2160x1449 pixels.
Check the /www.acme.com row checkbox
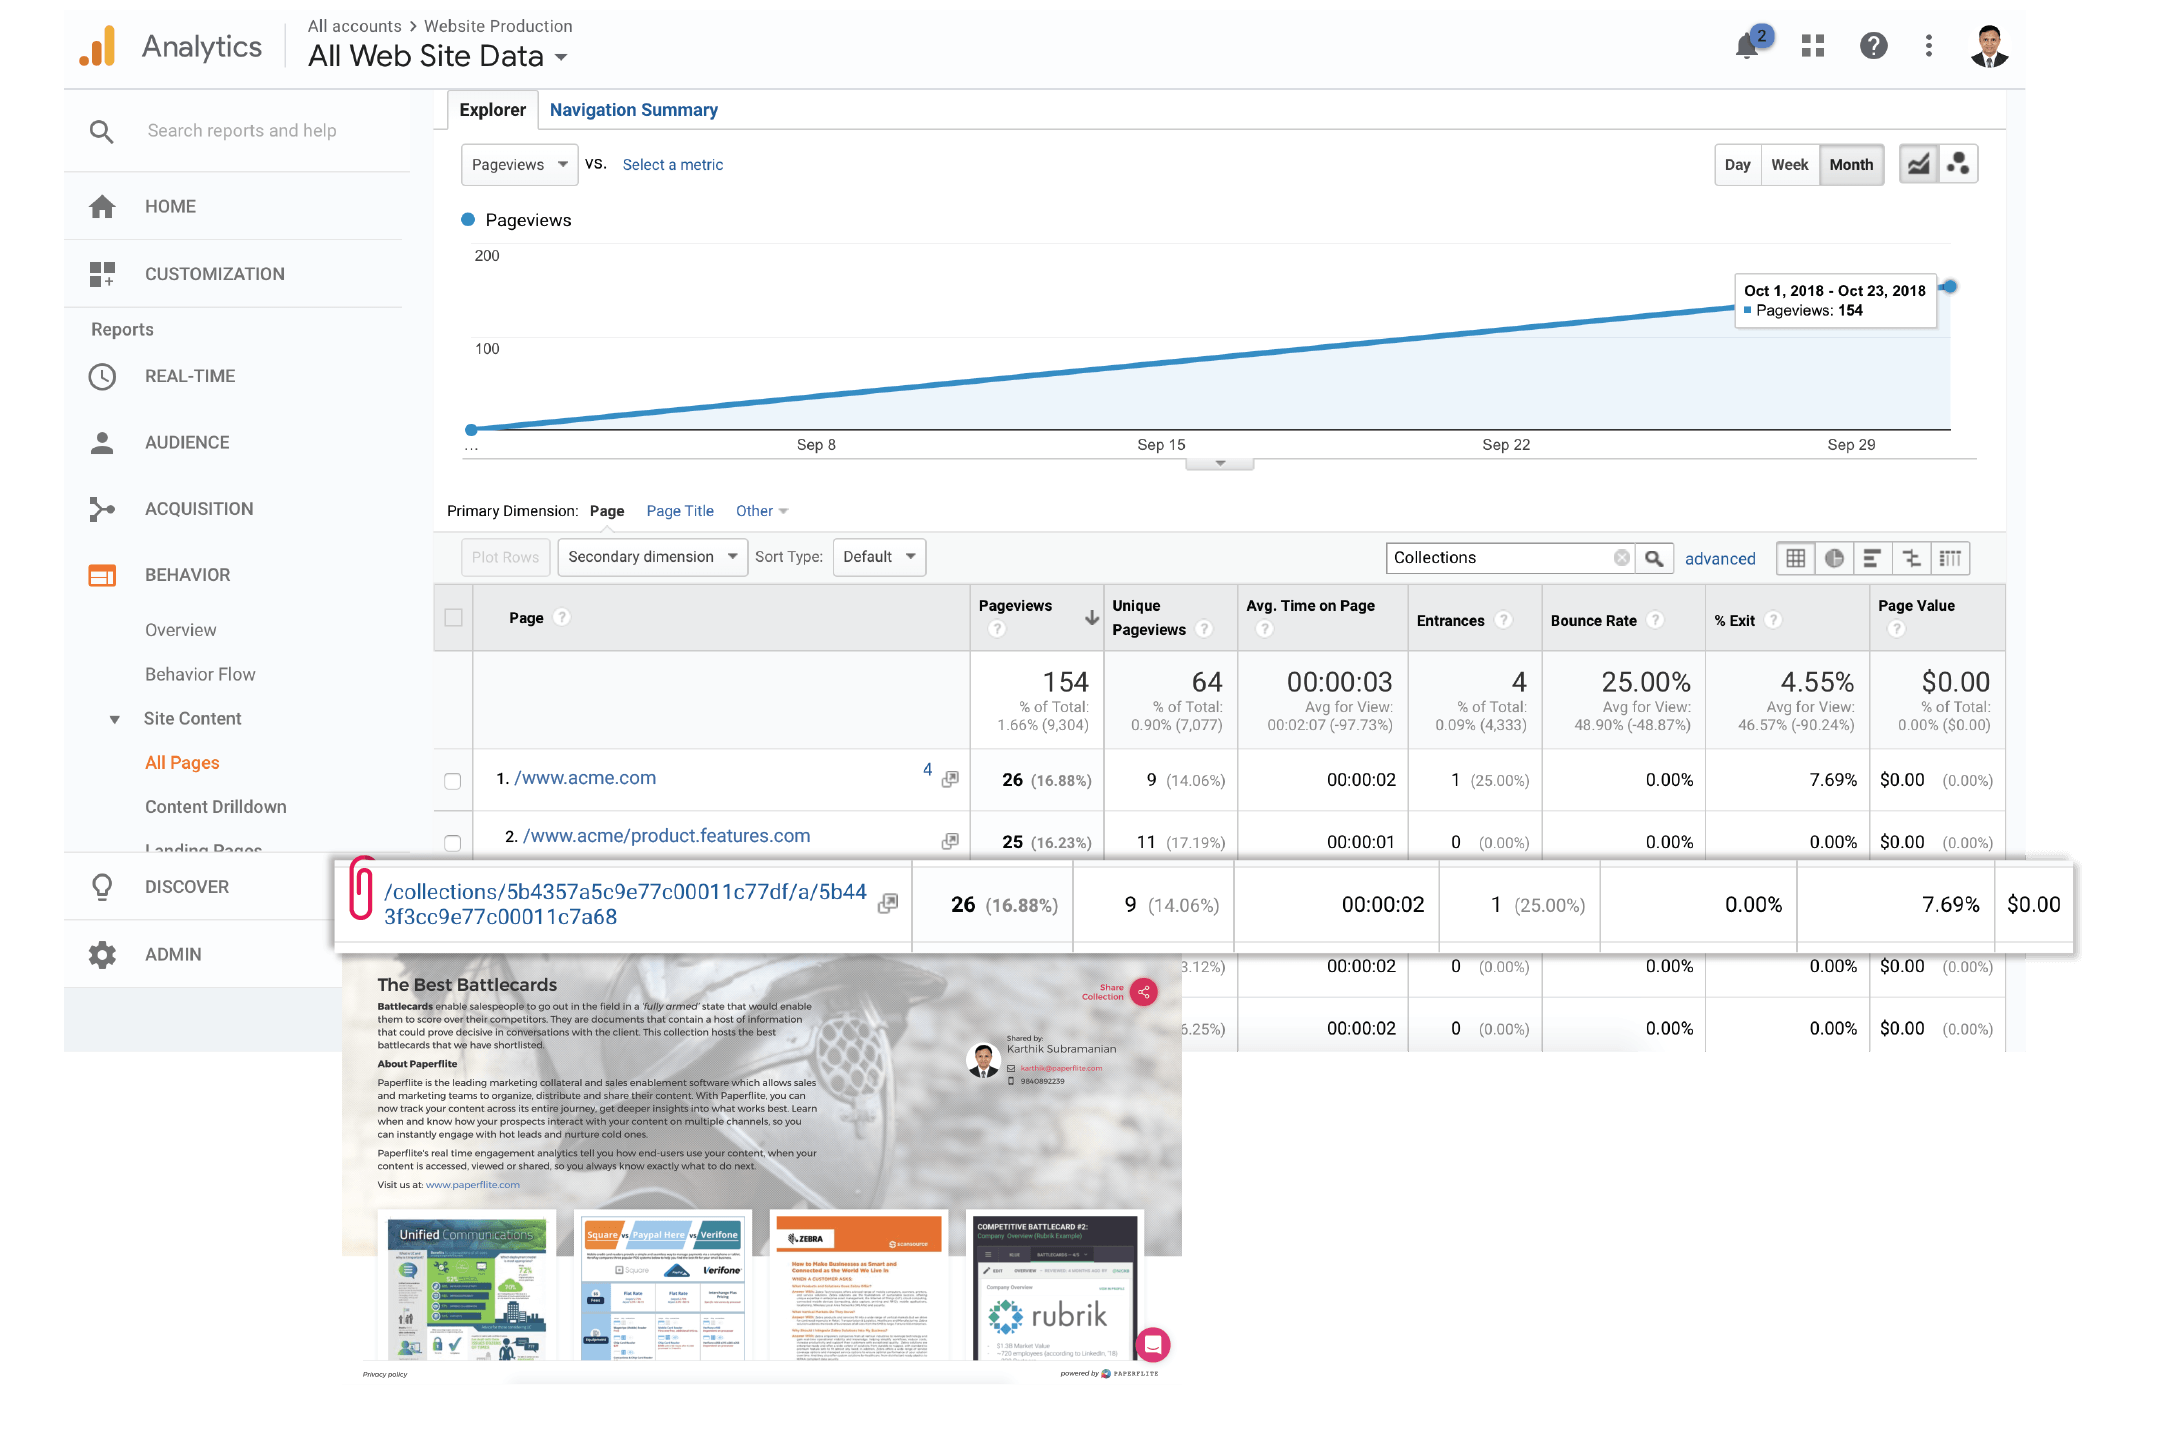click(452, 781)
